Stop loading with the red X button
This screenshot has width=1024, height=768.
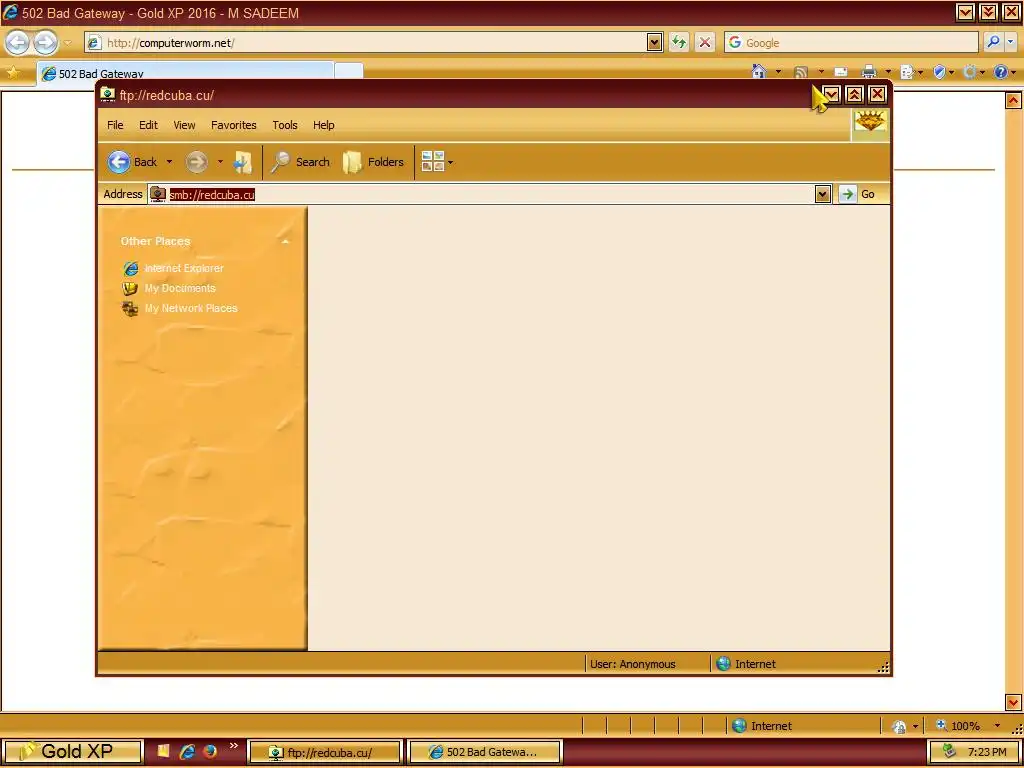click(705, 42)
